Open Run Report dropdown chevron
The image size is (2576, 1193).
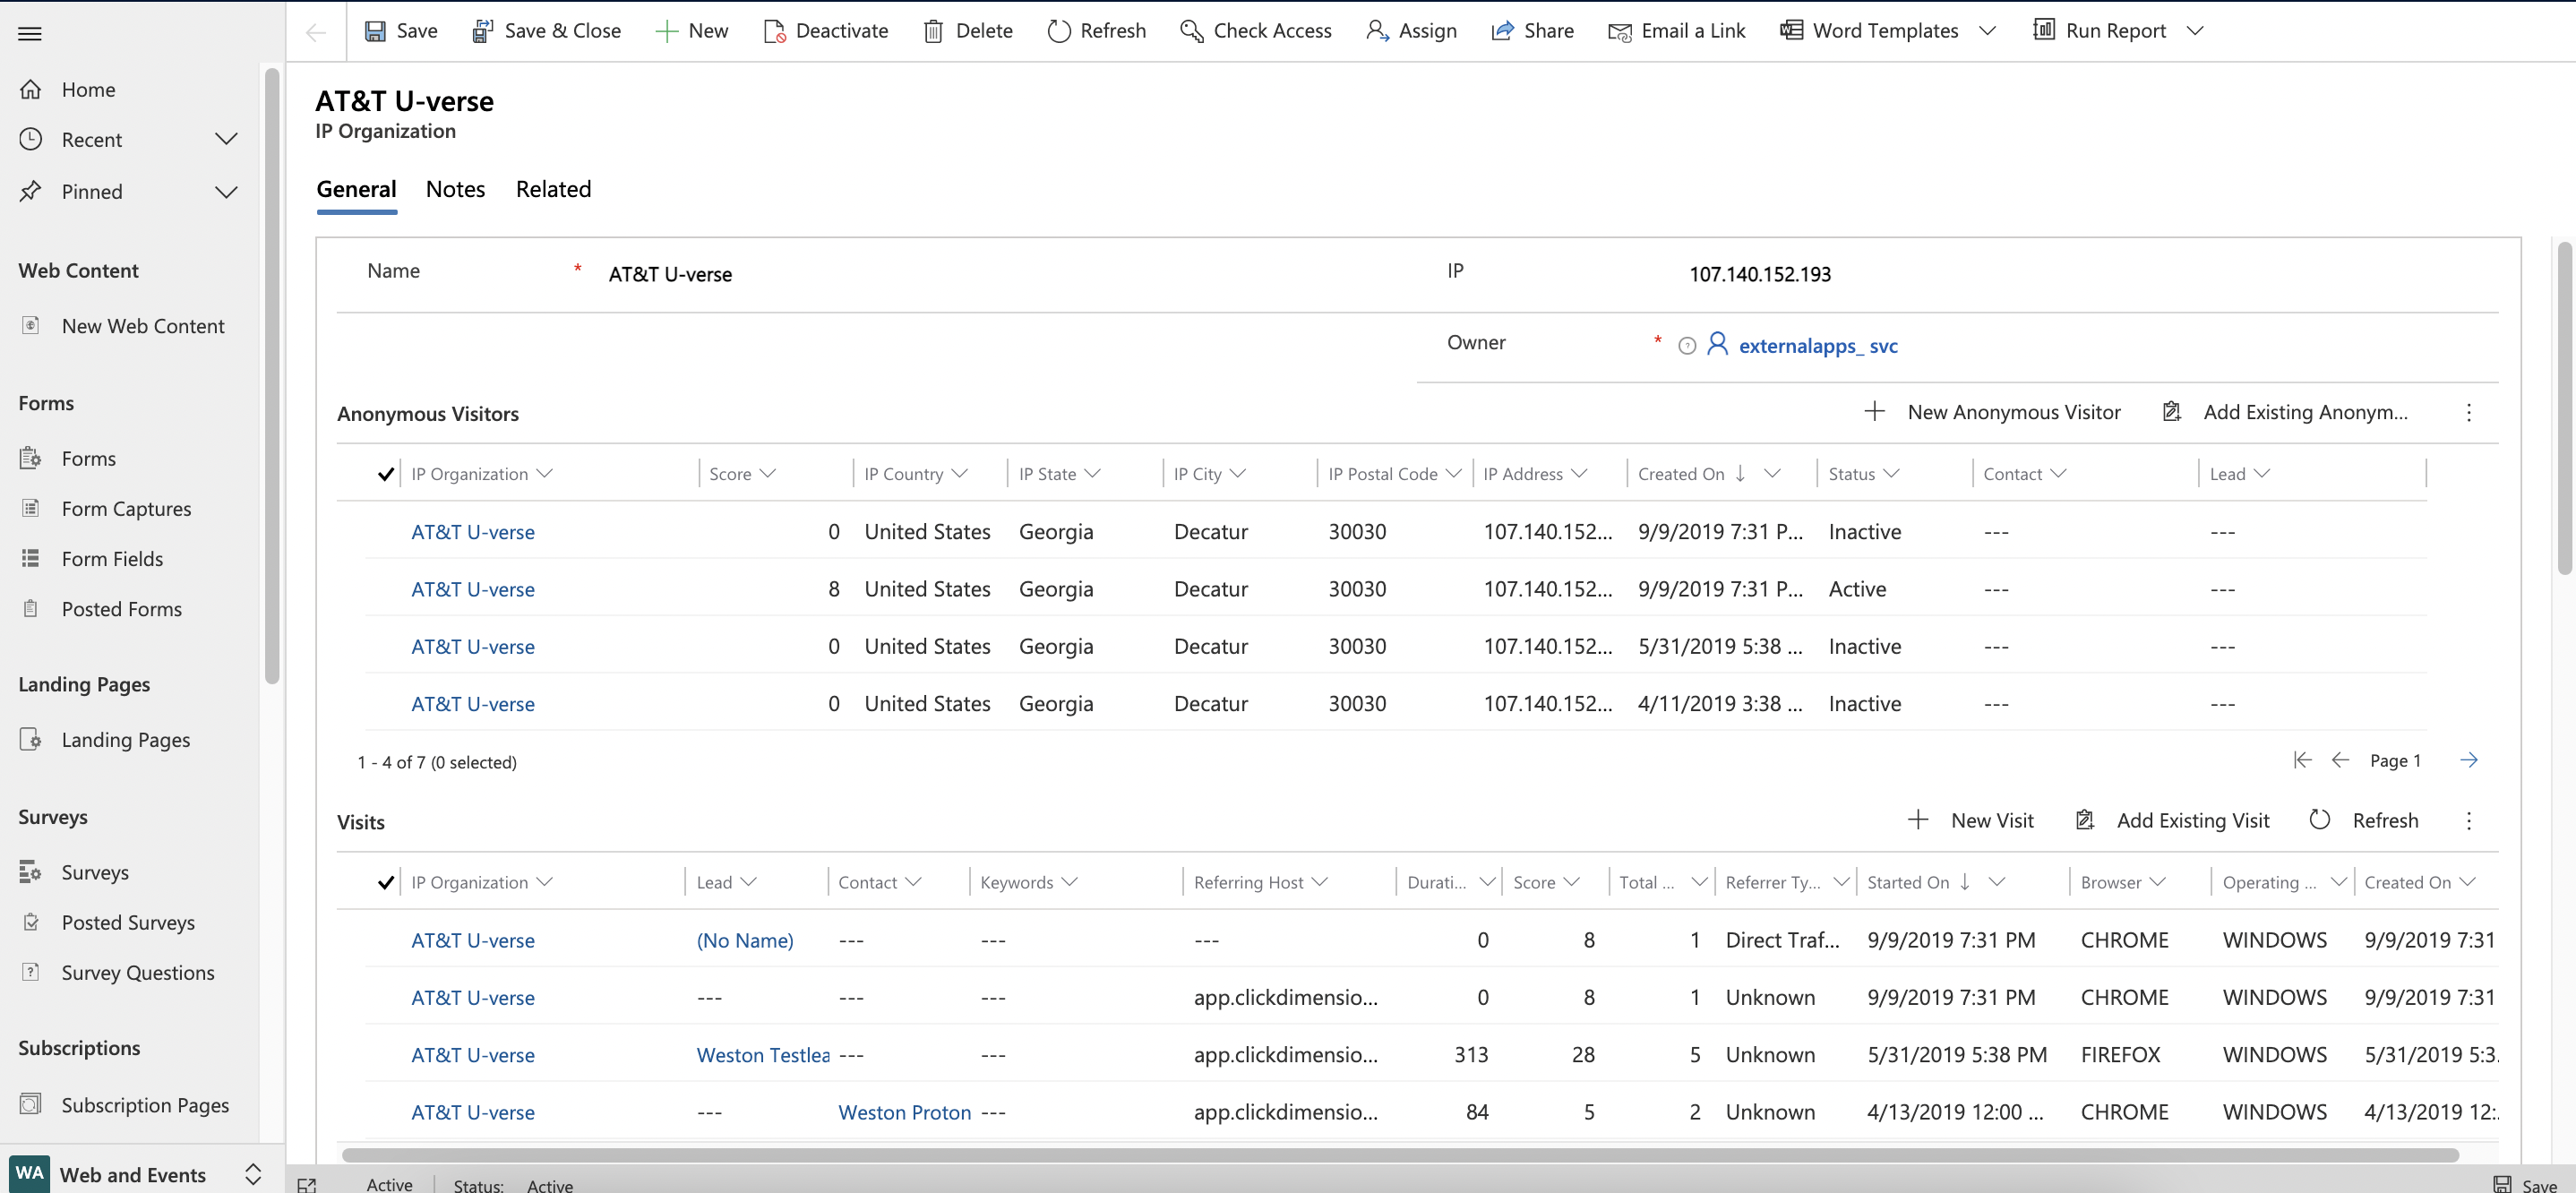coord(2195,31)
